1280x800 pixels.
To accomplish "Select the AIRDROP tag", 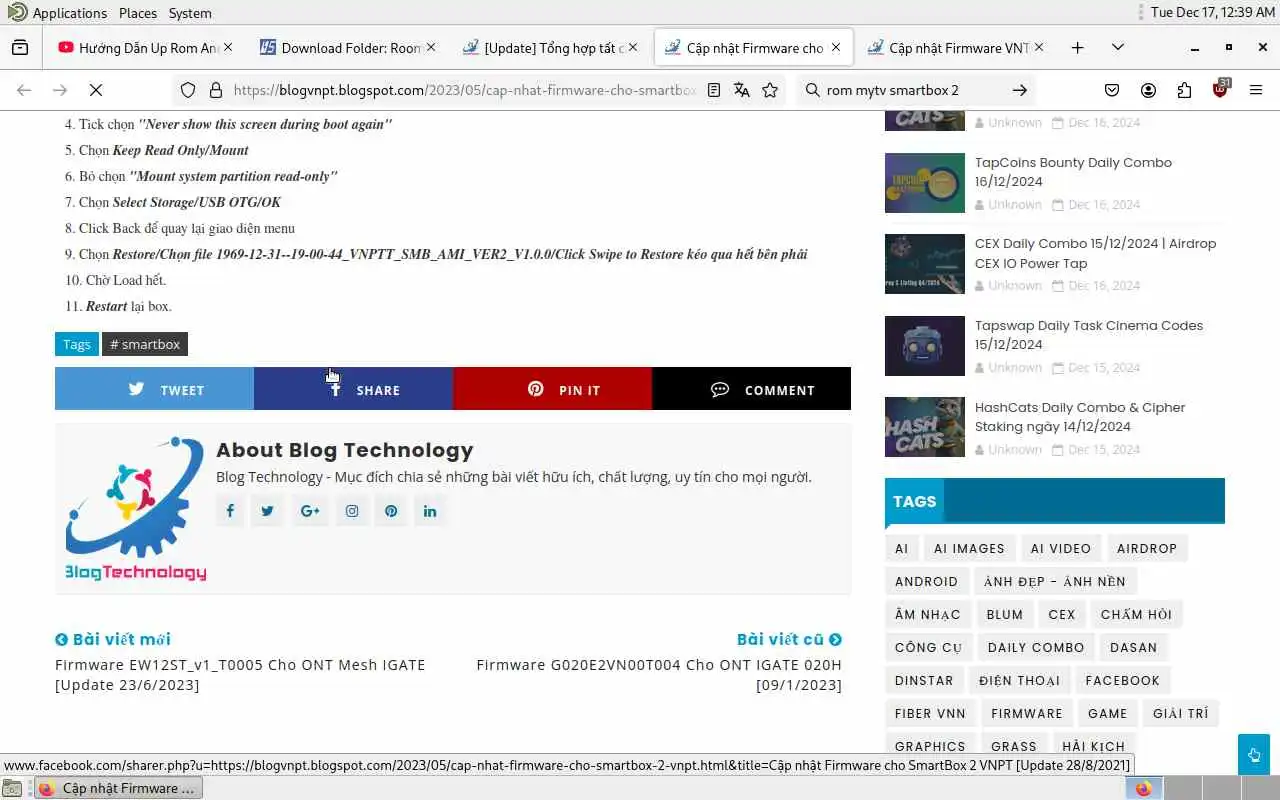I will [x=1147, y=548].
